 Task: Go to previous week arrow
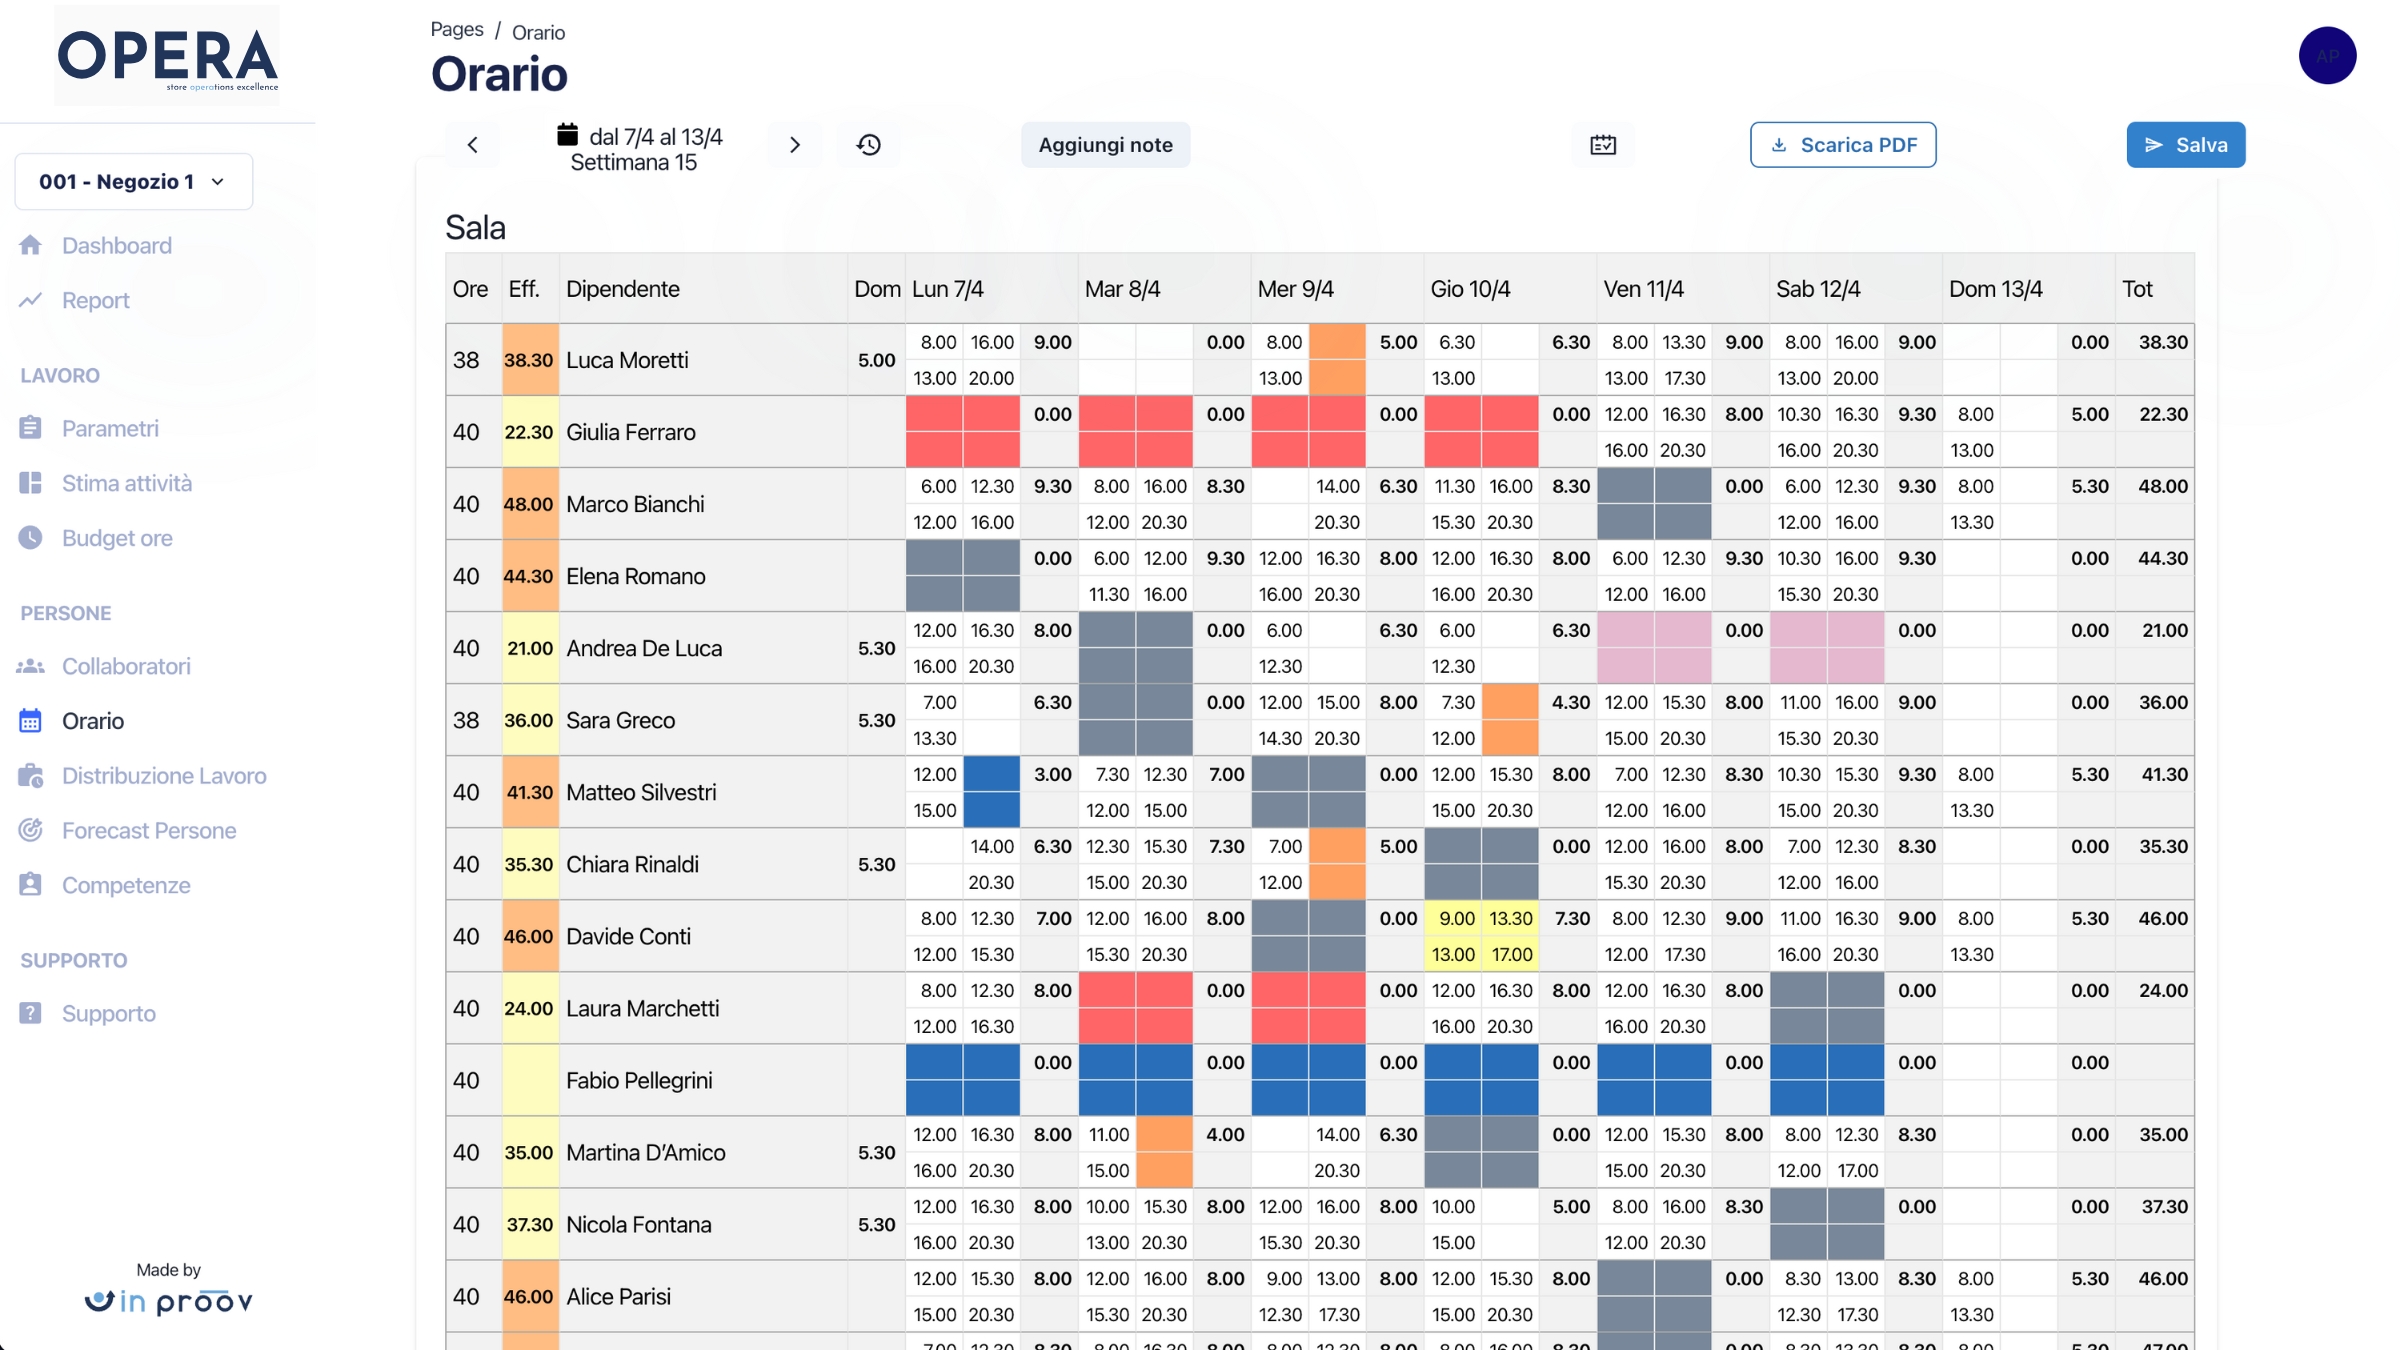[x=473, y=145]
